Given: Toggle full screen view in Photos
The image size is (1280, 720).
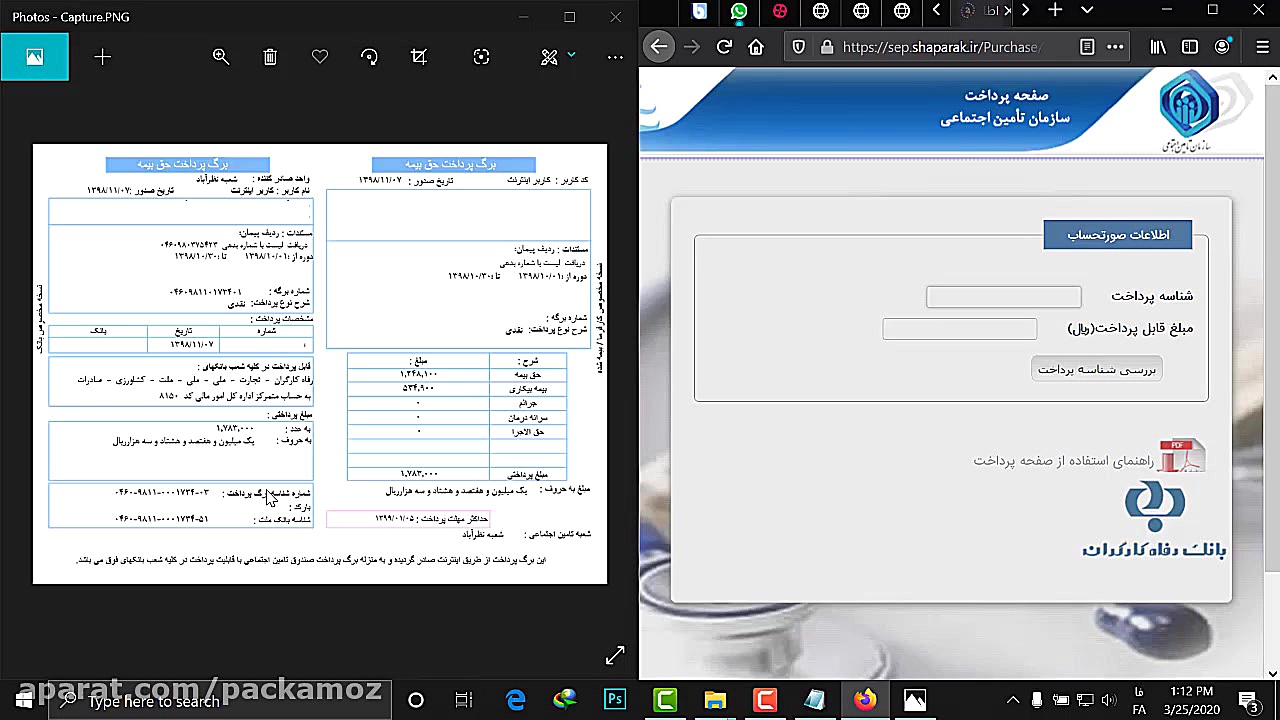Looking at the screenshot, I should pyautogui.click(x=615, y=656).
